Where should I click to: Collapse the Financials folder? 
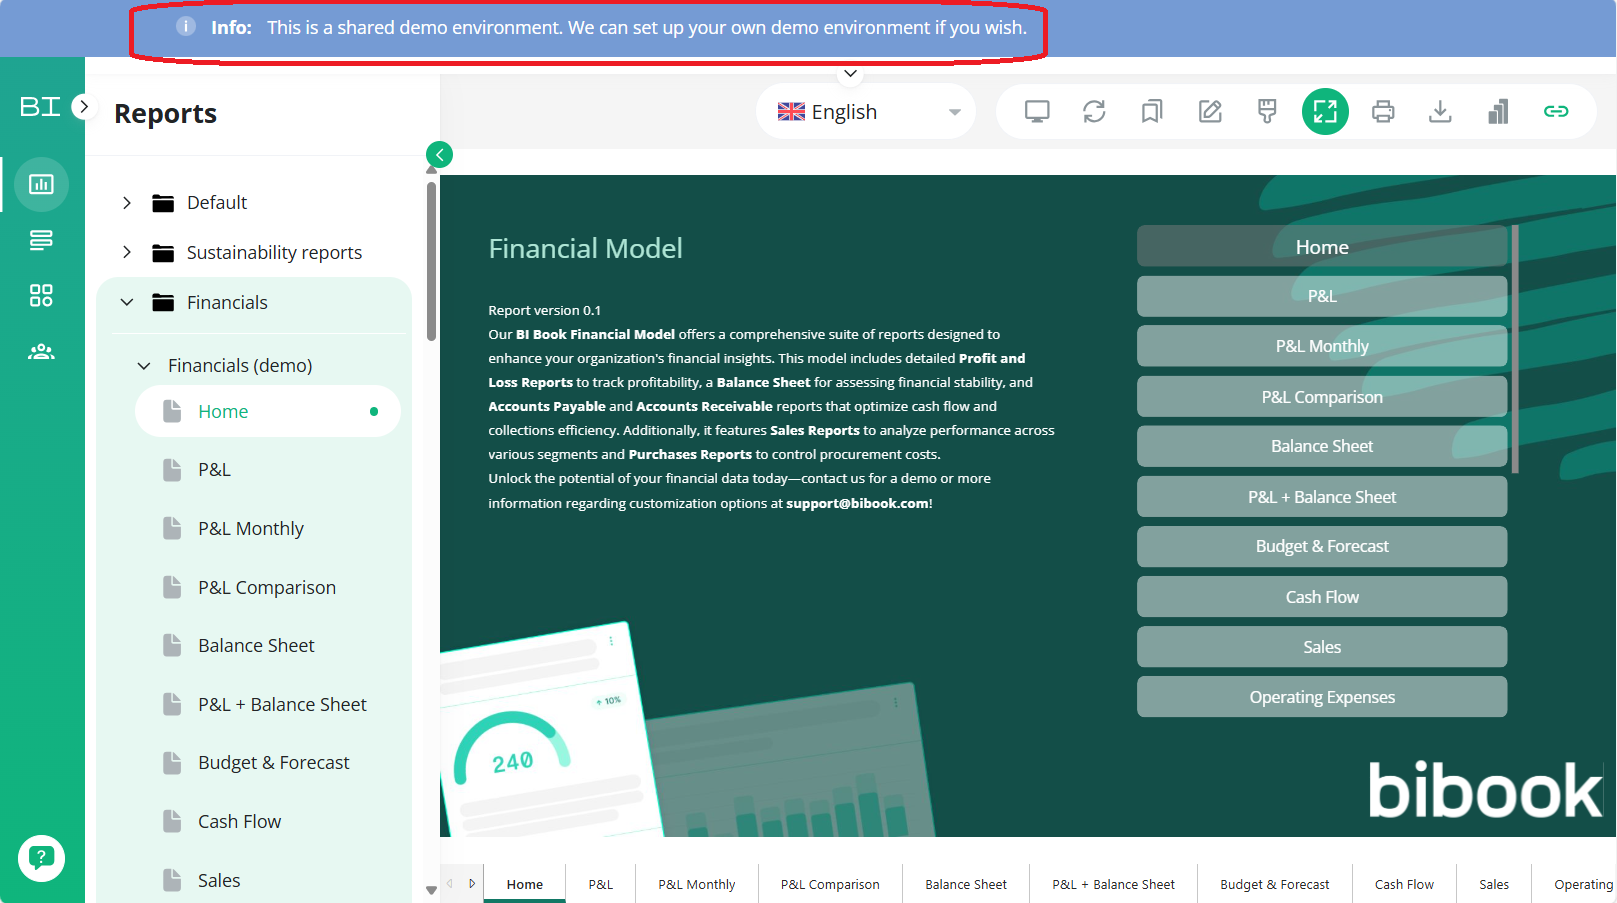[x=127, y=302]
